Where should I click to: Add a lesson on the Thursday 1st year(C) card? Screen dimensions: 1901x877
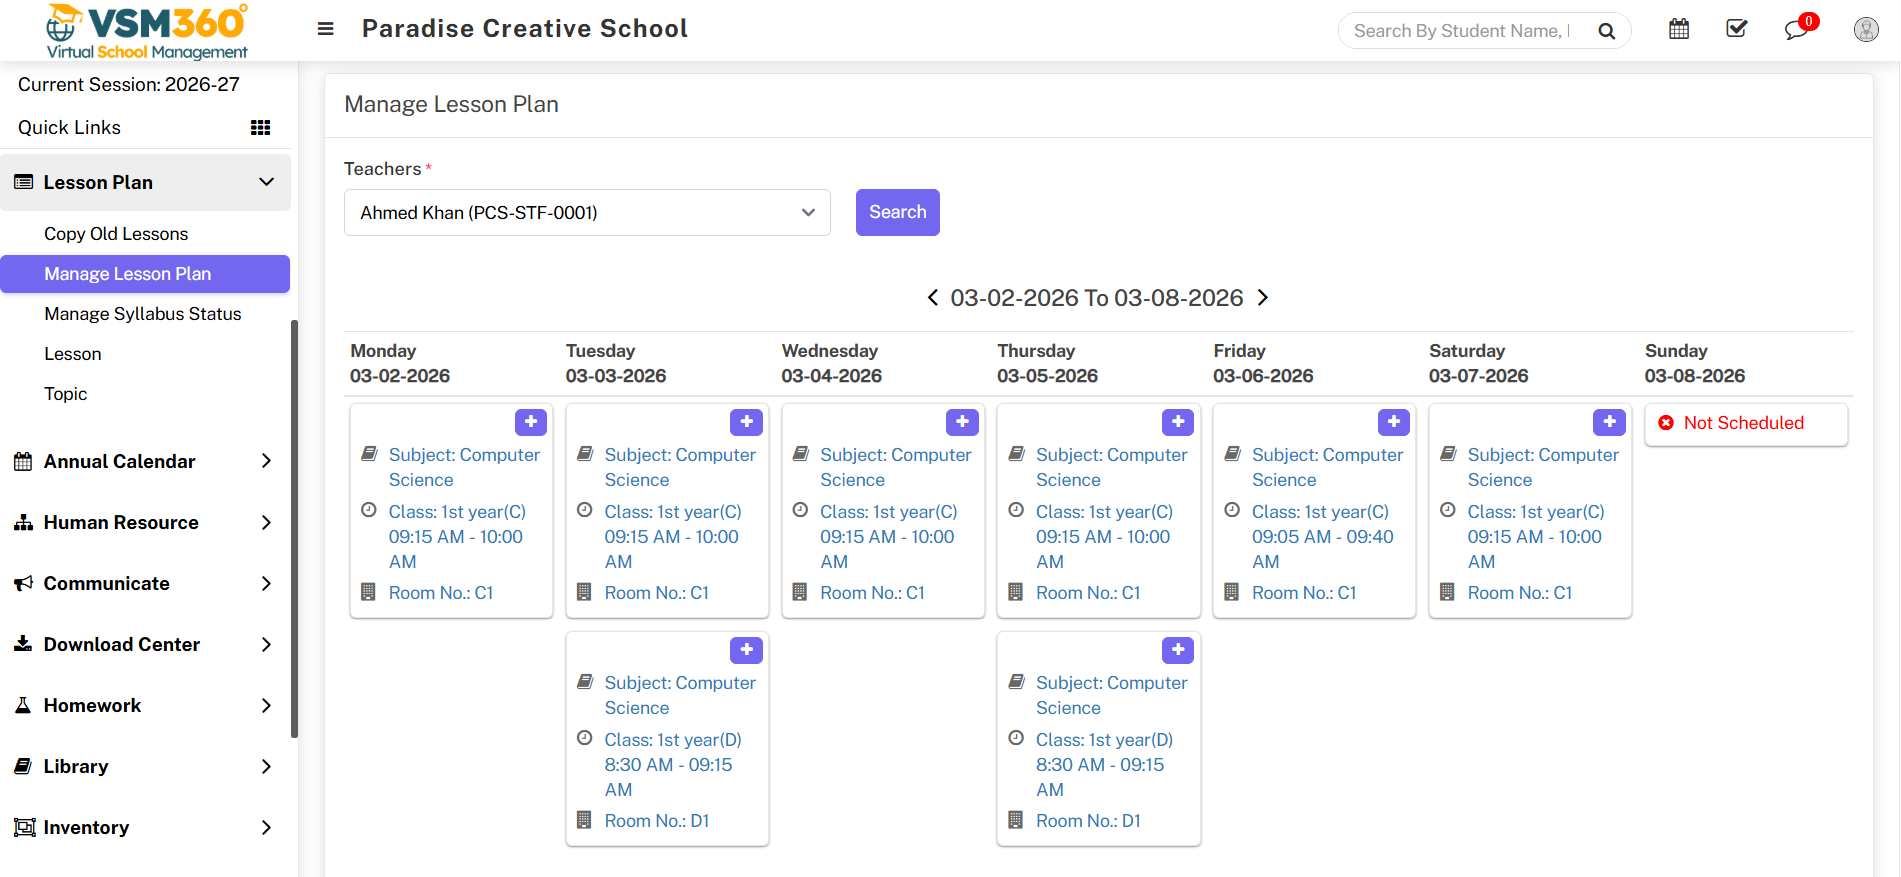1178,422
